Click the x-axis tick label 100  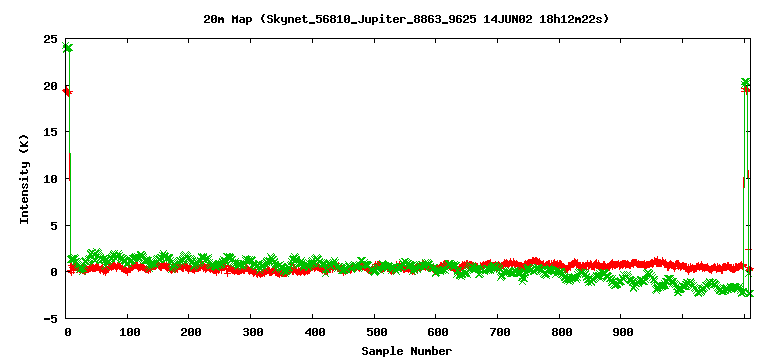pos(128,333)
